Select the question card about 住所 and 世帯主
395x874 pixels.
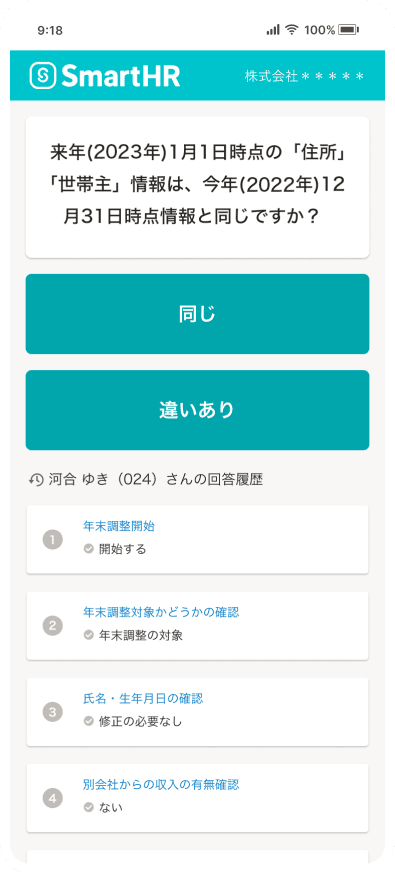click(x=197, y=187)
